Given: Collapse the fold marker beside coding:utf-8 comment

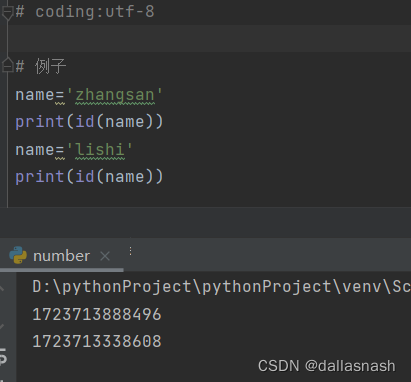Looking at the screenshot, I should click(x=7, y=12).
